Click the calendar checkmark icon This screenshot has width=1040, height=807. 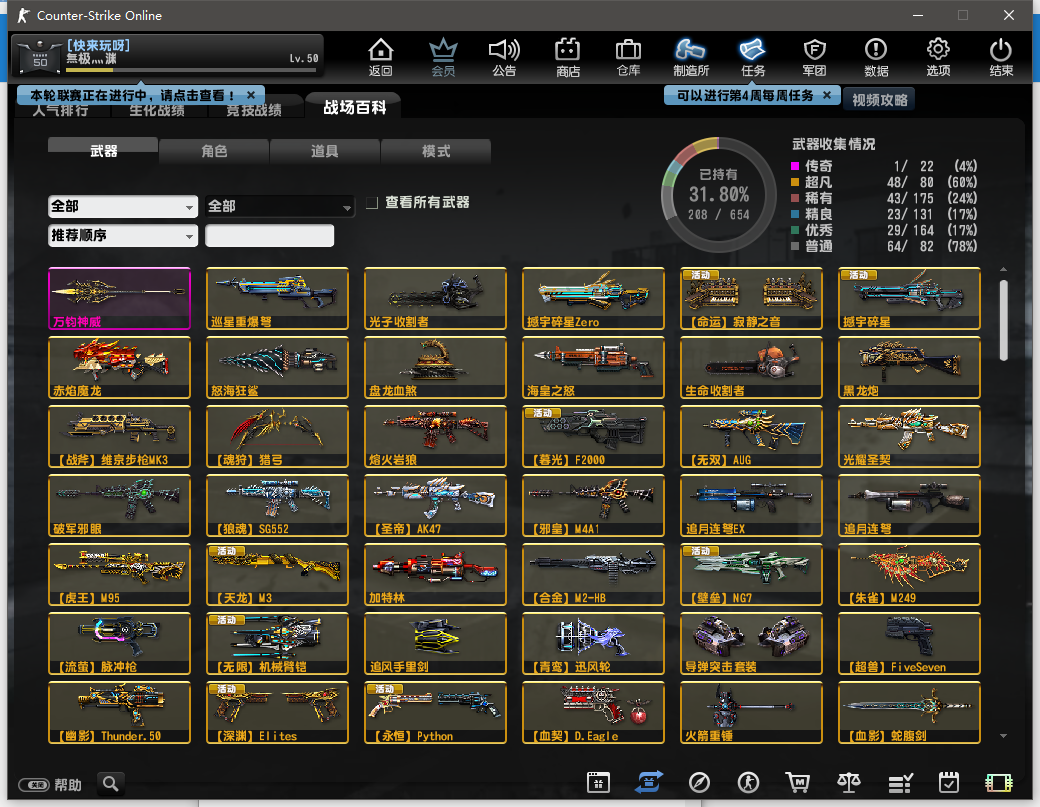(x=949, y=783)
